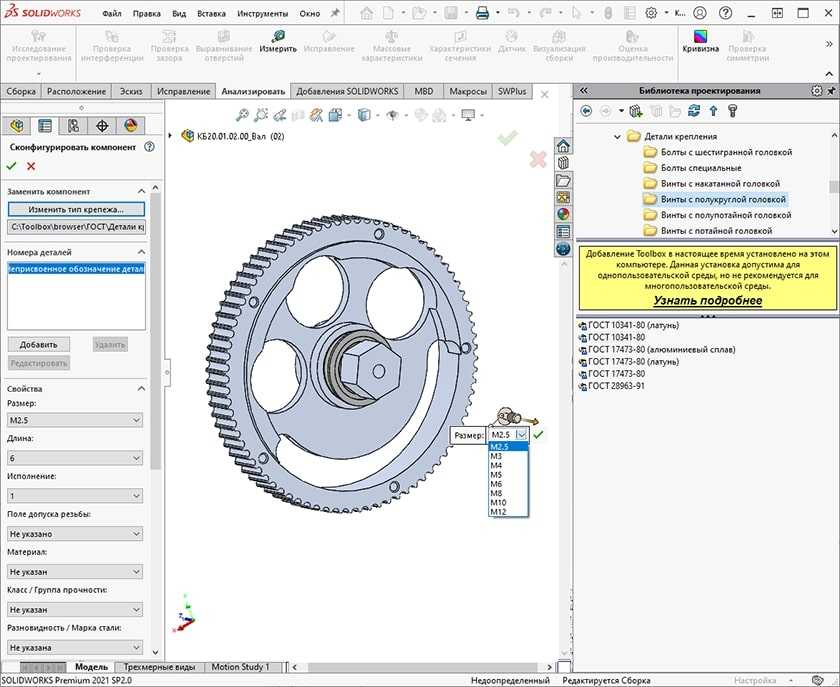Click Zoom to Area in view toolbar
Image resolution: width=840 pixels, height=687 pixels.
coord(261,115)
